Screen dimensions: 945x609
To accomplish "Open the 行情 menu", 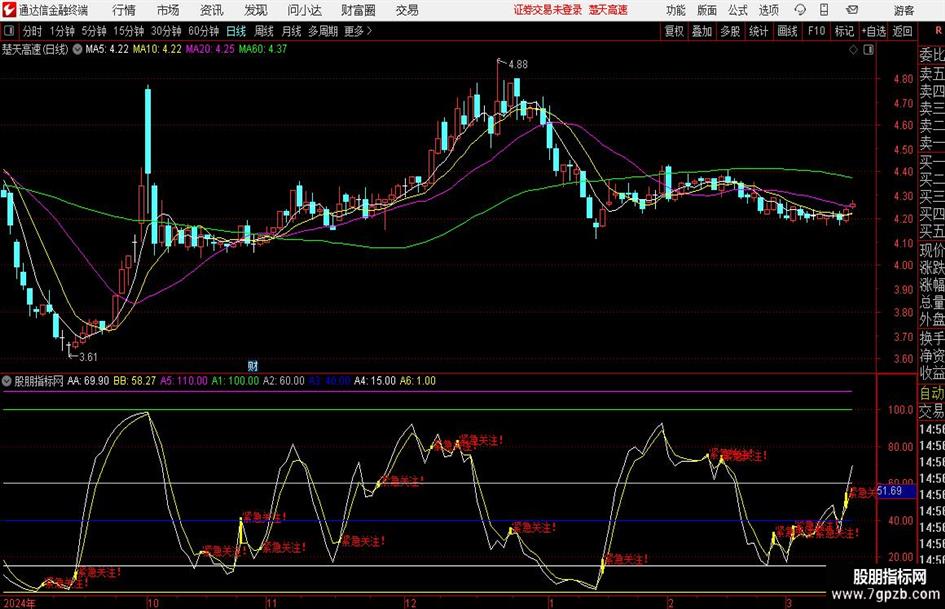I will [124, 10].
